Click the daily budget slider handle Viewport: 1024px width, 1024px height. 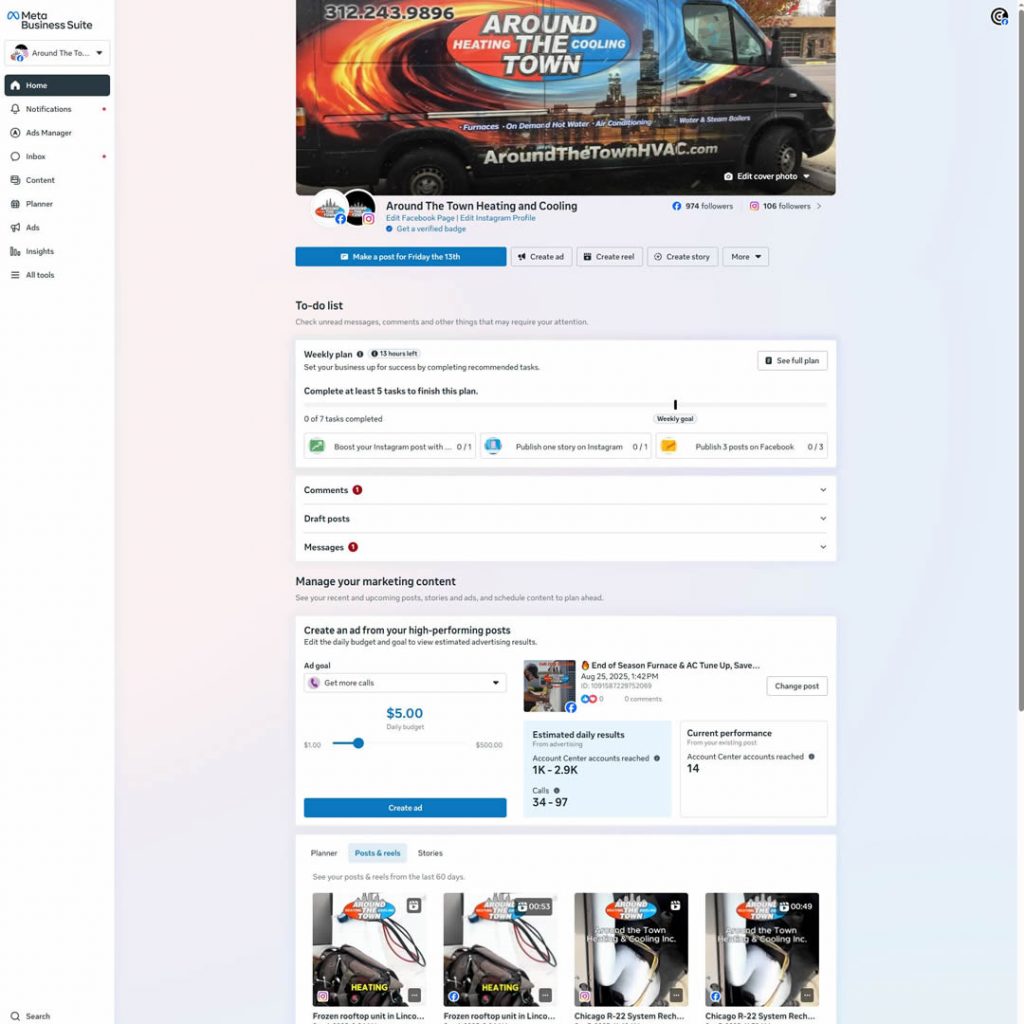click(x=358, y=743)
